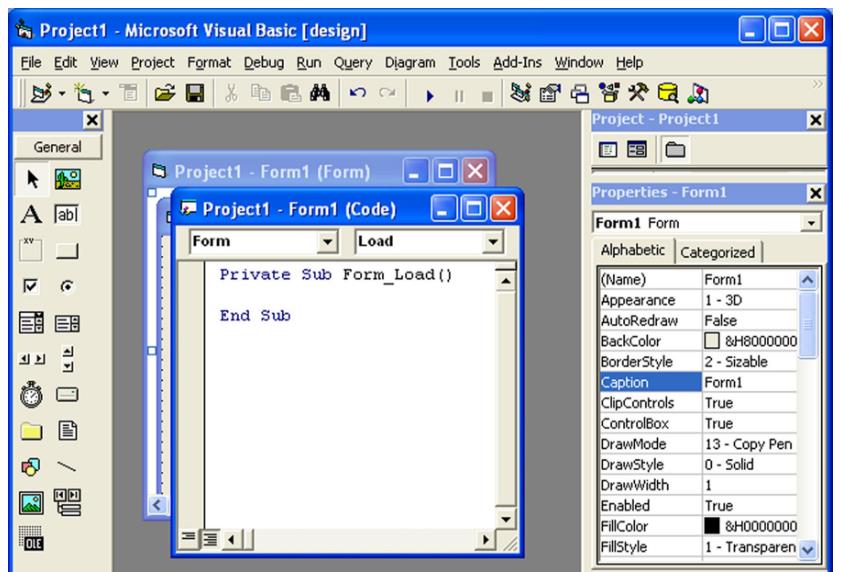Toggle Full Module View in code window
Viewport: 841px width, 572px height.
tap(210, 539)
